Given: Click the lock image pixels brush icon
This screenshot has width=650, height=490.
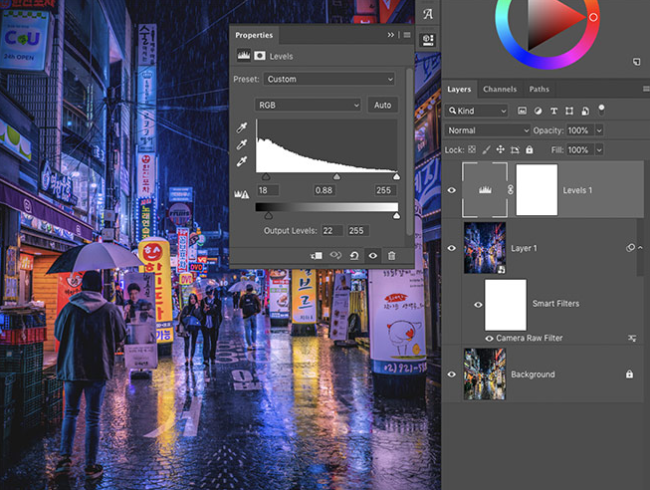Looking at the screenshot, I should click(486, 150).
